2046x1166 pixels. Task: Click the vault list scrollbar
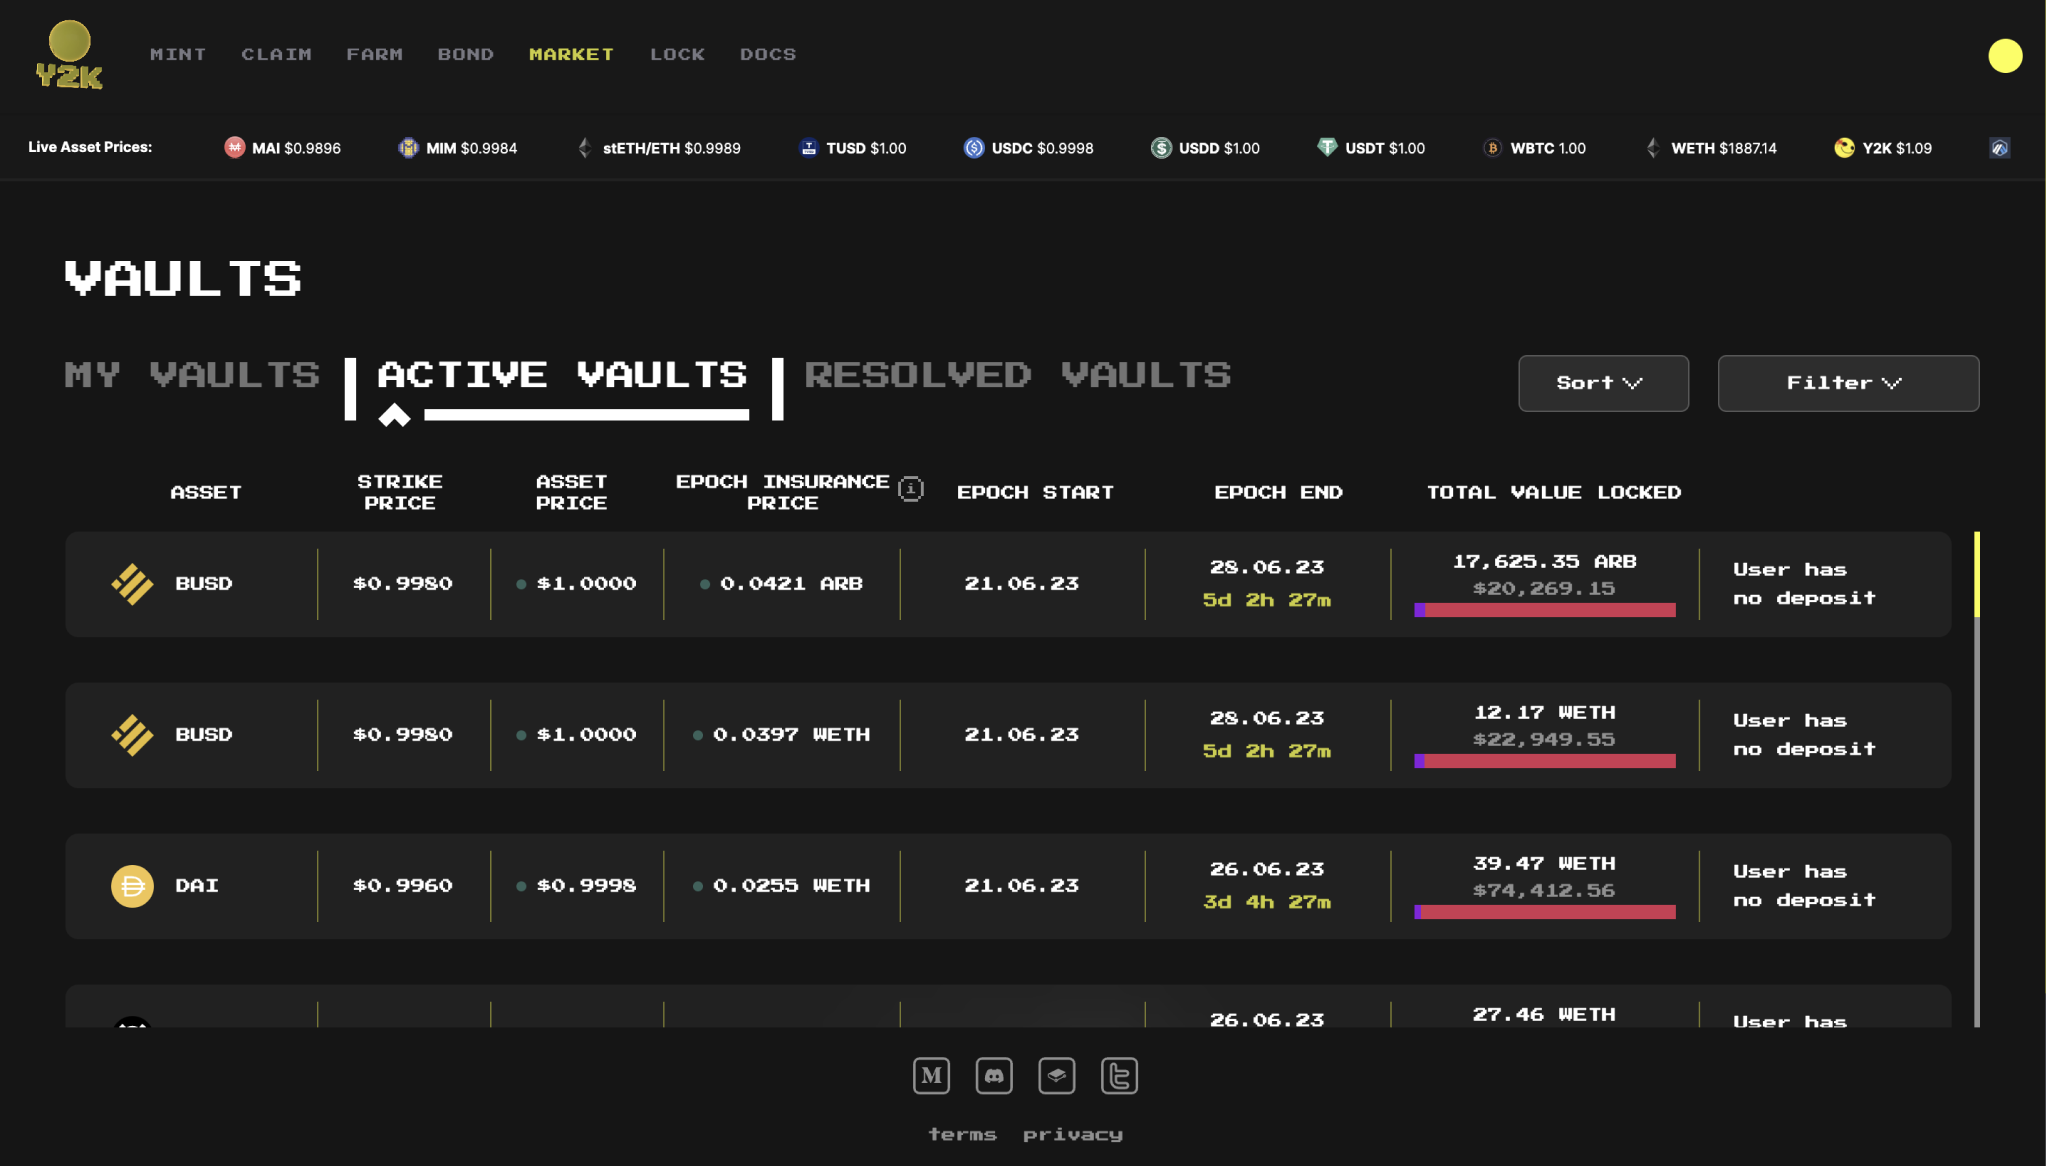(1976, 779)
